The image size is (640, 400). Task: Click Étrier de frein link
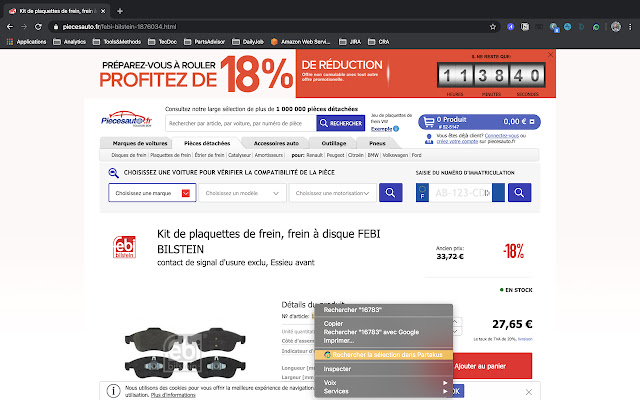[x=209, y=155]
